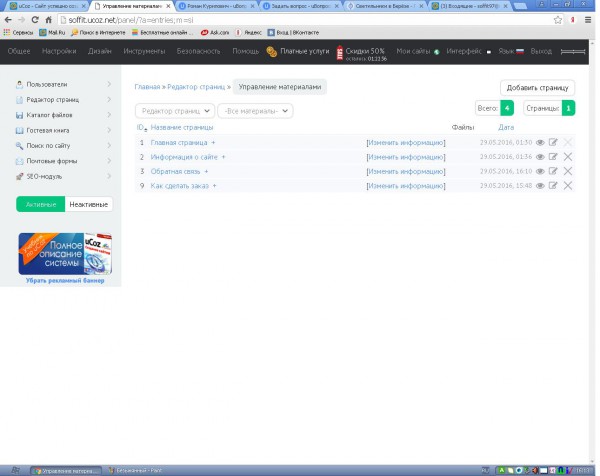This screenshot has width=600, height=476.
Task: Open the Общее menu
Action: [x=19, y=51]
